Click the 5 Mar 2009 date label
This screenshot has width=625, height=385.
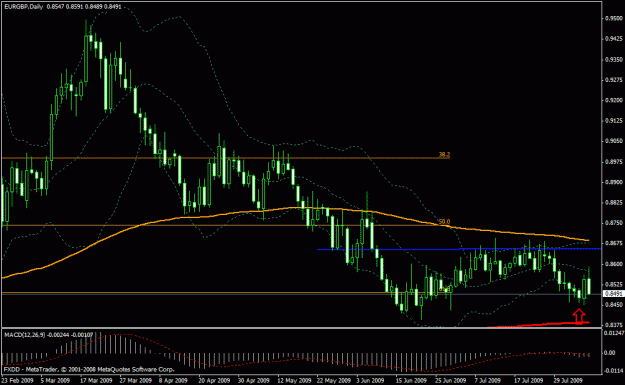click(55, 380)
